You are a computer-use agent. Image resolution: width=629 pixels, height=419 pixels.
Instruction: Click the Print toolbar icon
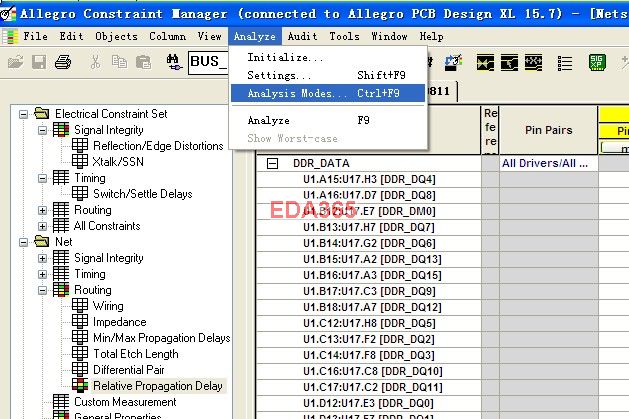(63, 62)
